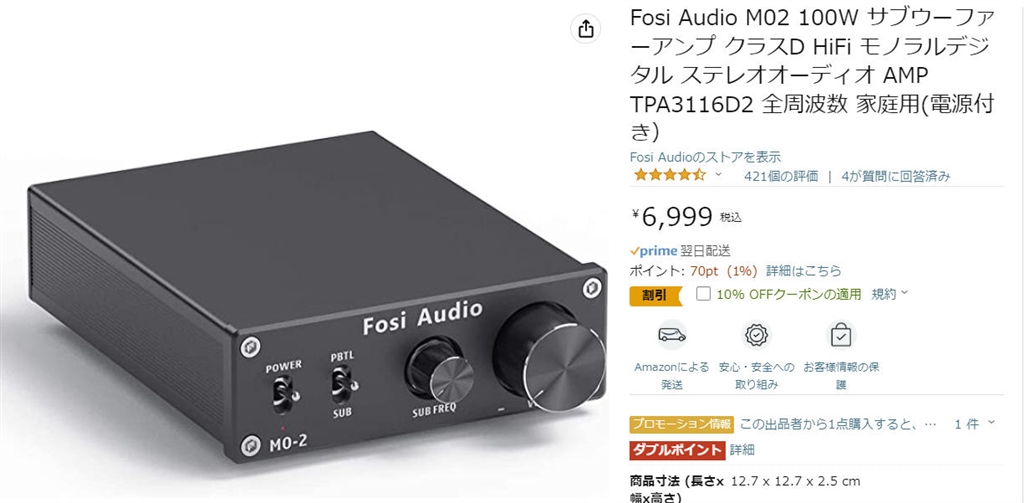Expand the 規約 terms dropdown

889,294
